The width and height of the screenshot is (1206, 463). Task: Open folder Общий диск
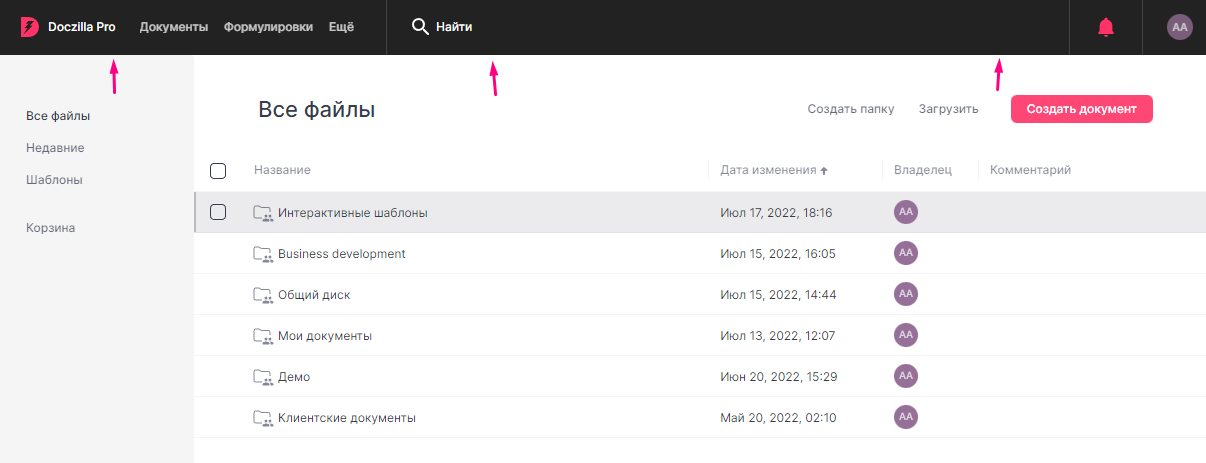click(x=314, y=295)
